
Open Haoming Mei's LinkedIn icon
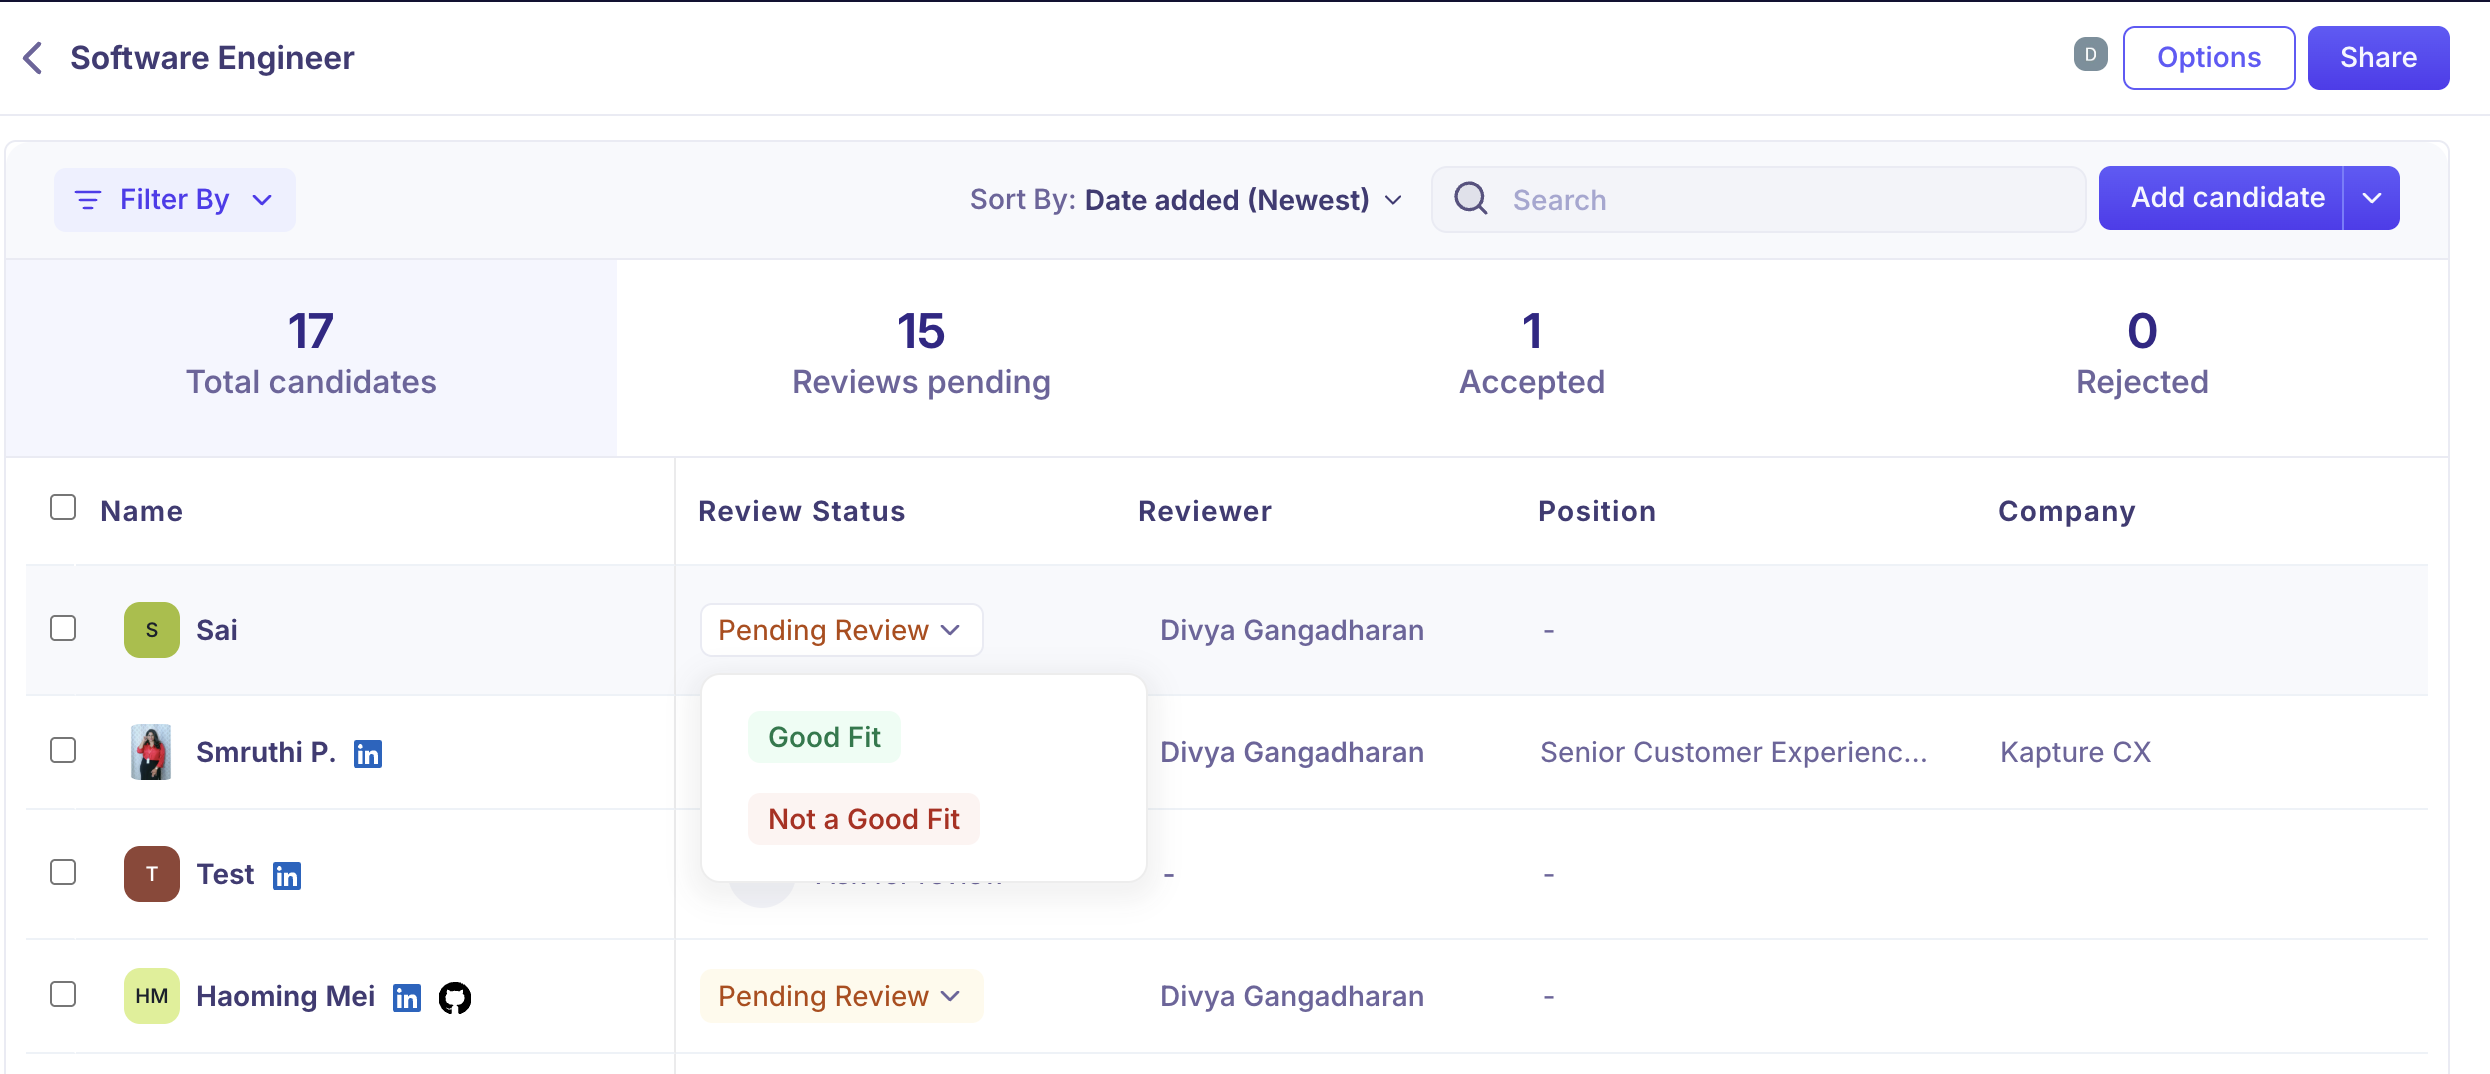point(407,998)
